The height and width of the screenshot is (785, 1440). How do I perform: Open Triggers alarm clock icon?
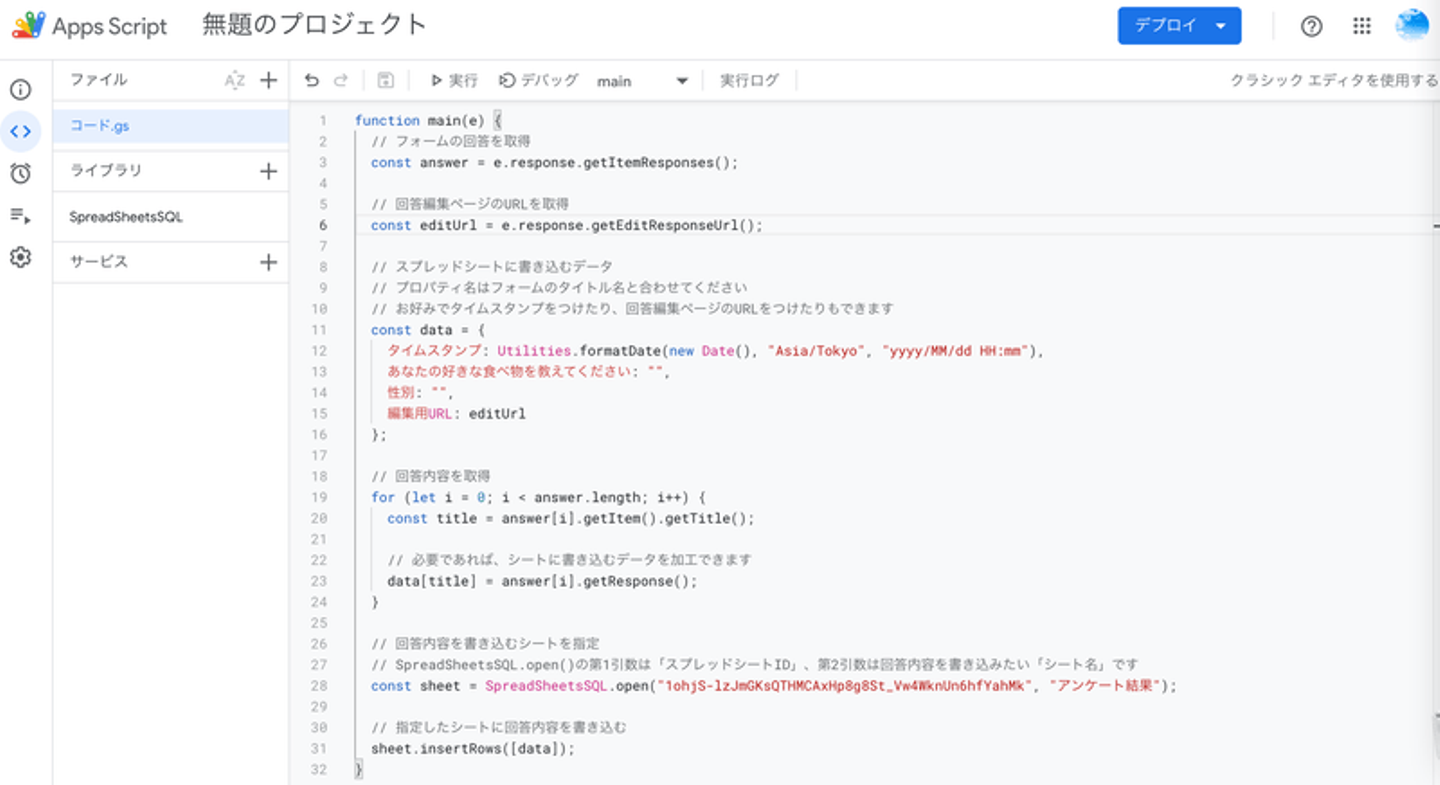[20, 174]
